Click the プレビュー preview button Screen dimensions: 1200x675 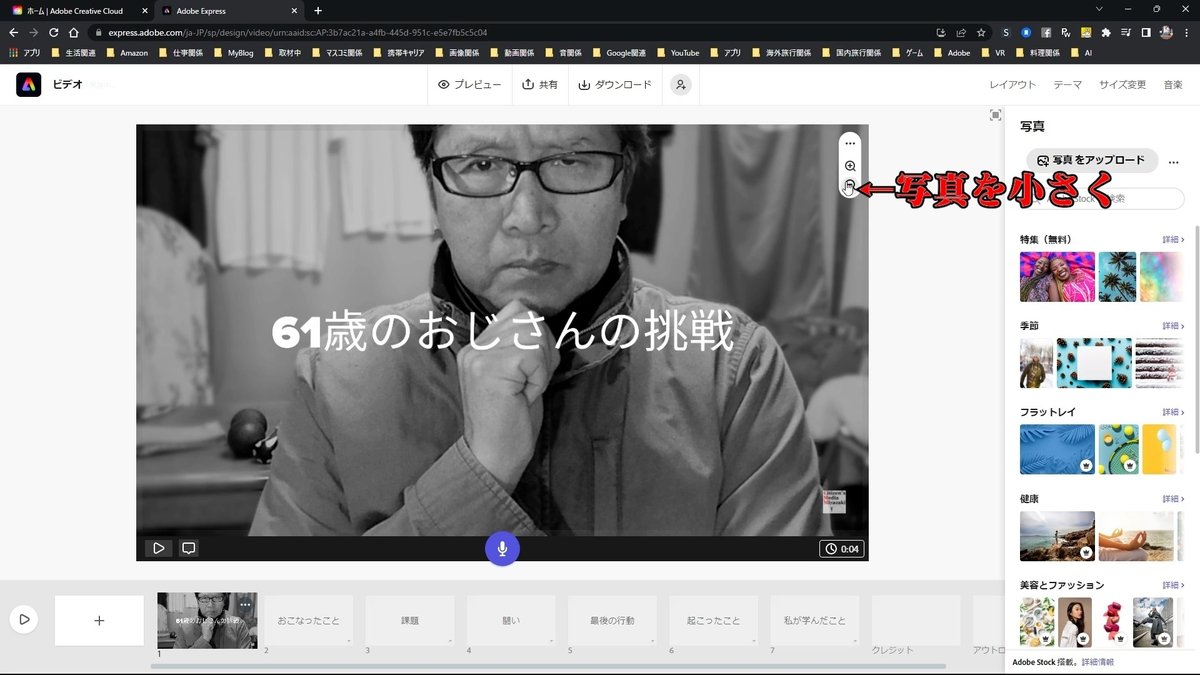tap(469, 85)
